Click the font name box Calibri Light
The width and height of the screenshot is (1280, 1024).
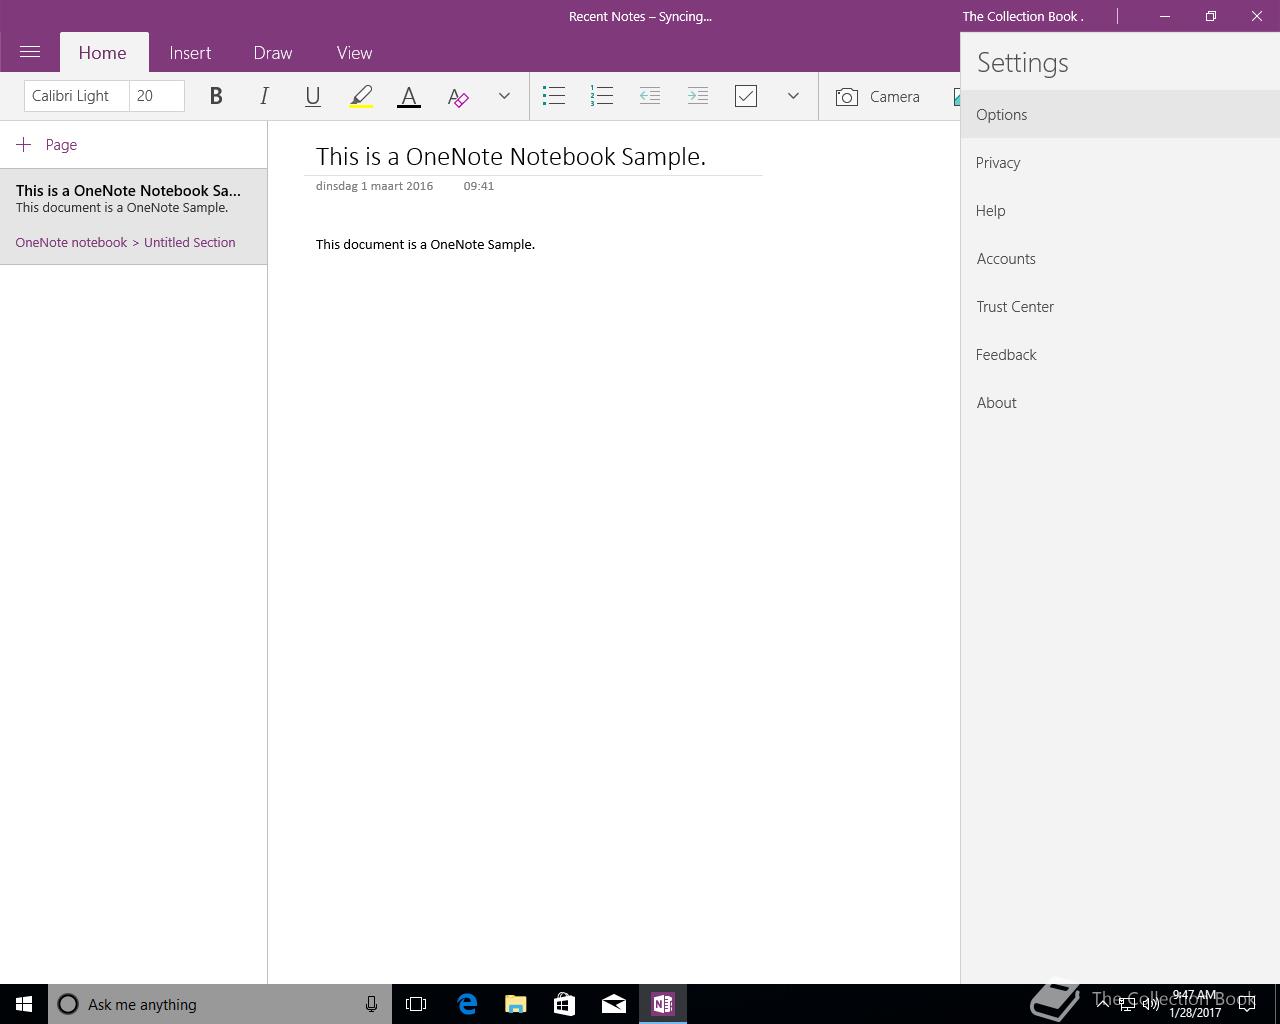[x=77, y=96]
